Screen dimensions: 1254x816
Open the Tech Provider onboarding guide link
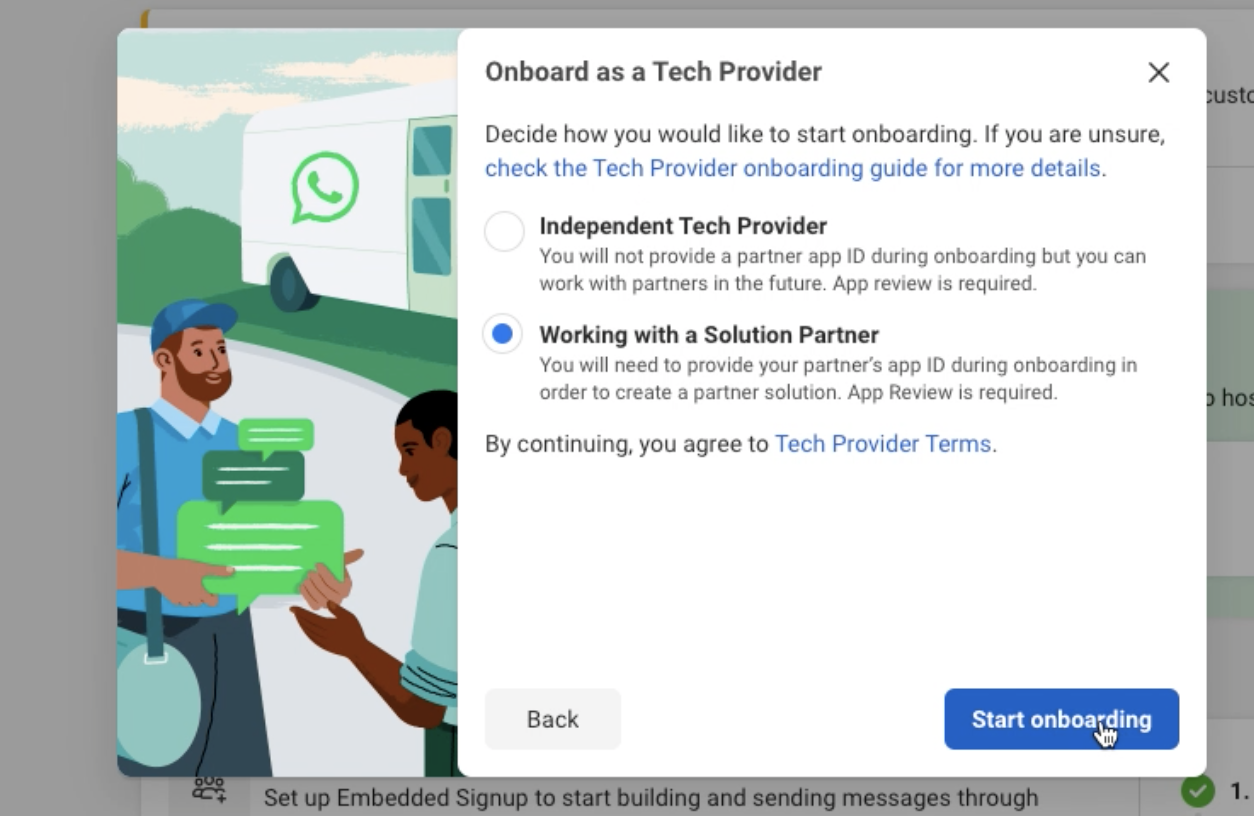click(x=793, y=168)
